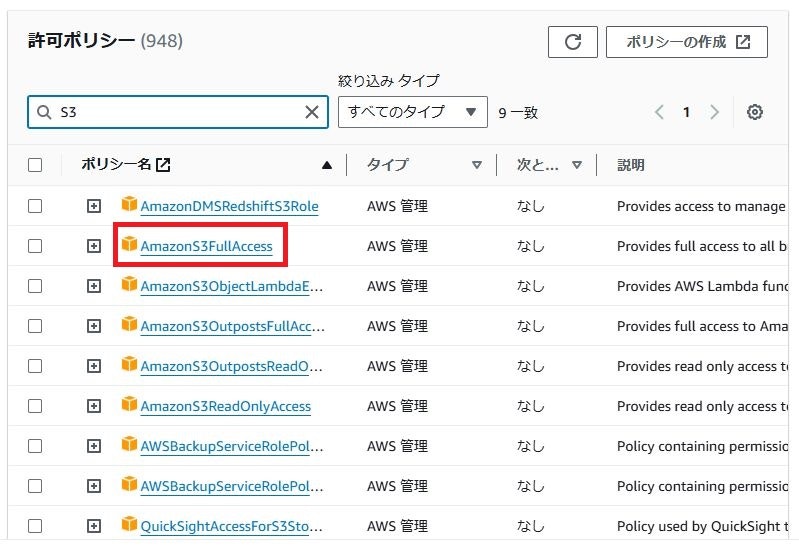Click 'AWS 管理' in AmazonS3FullAccess row

click(397, 246)
